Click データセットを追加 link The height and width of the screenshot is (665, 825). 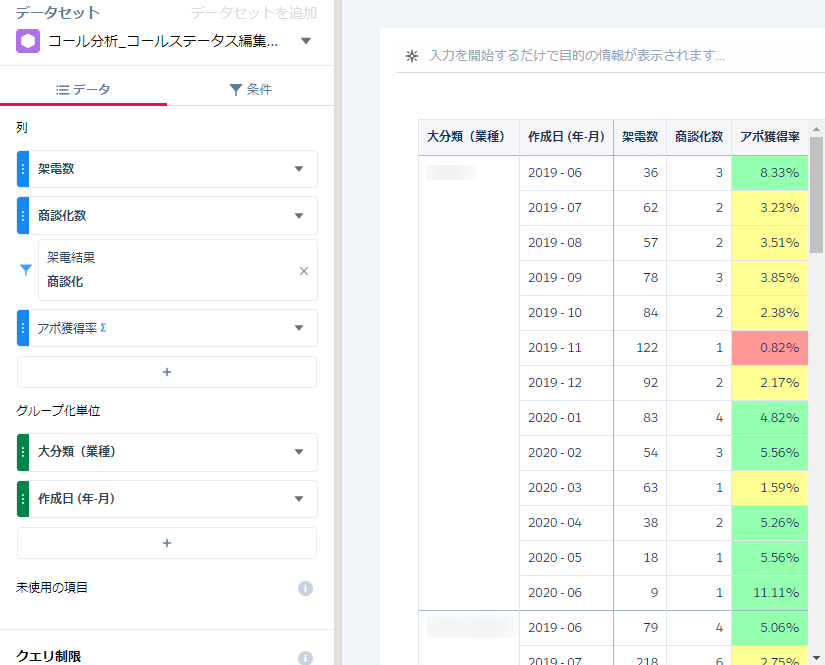(254, 13)
